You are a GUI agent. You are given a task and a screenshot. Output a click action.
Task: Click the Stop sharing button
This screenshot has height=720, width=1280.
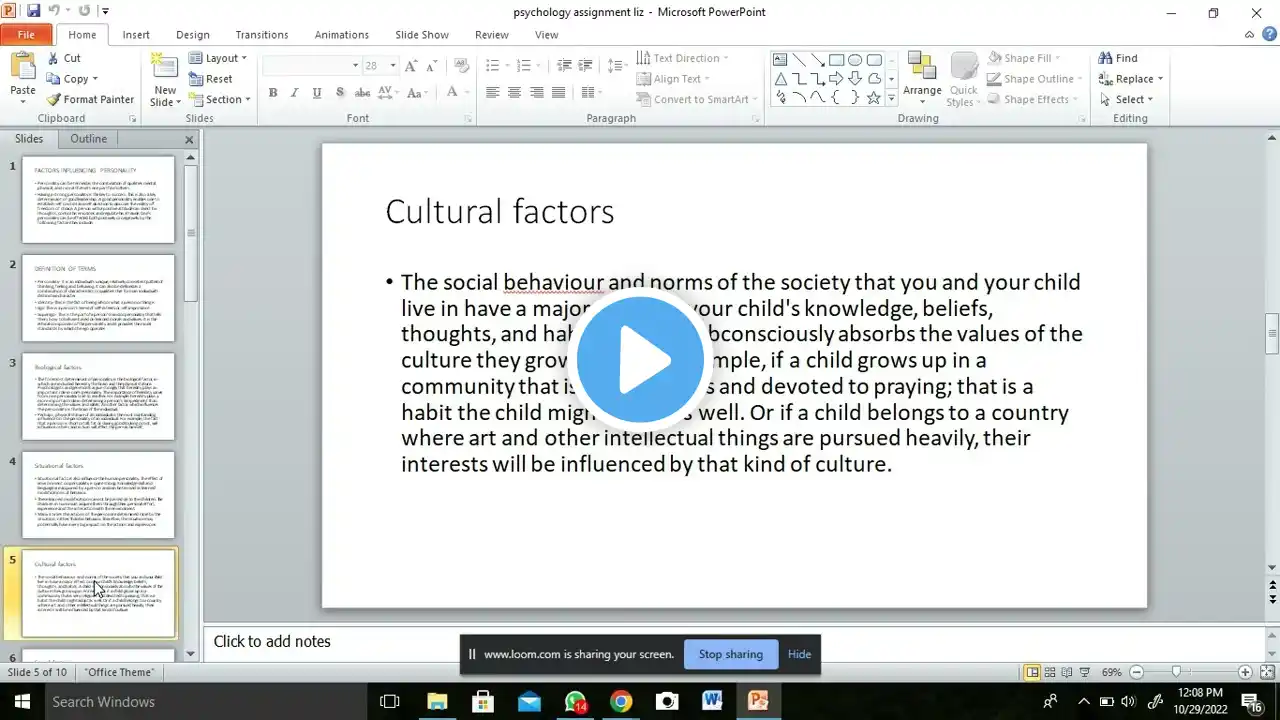pos(730,654)
